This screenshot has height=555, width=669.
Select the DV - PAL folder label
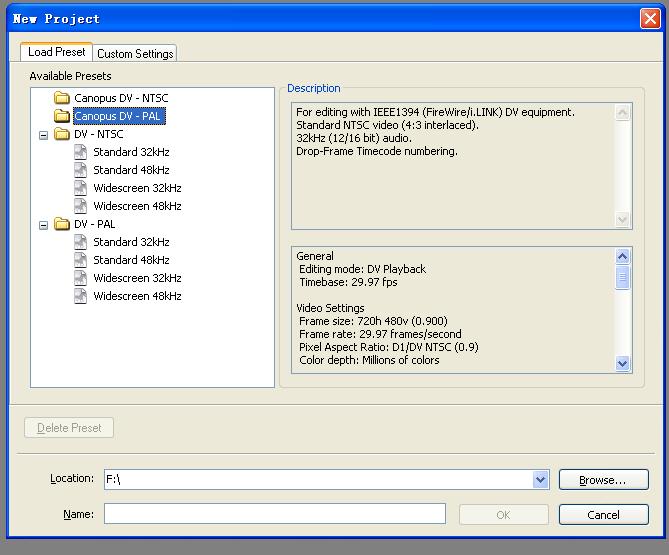[94, 224]
